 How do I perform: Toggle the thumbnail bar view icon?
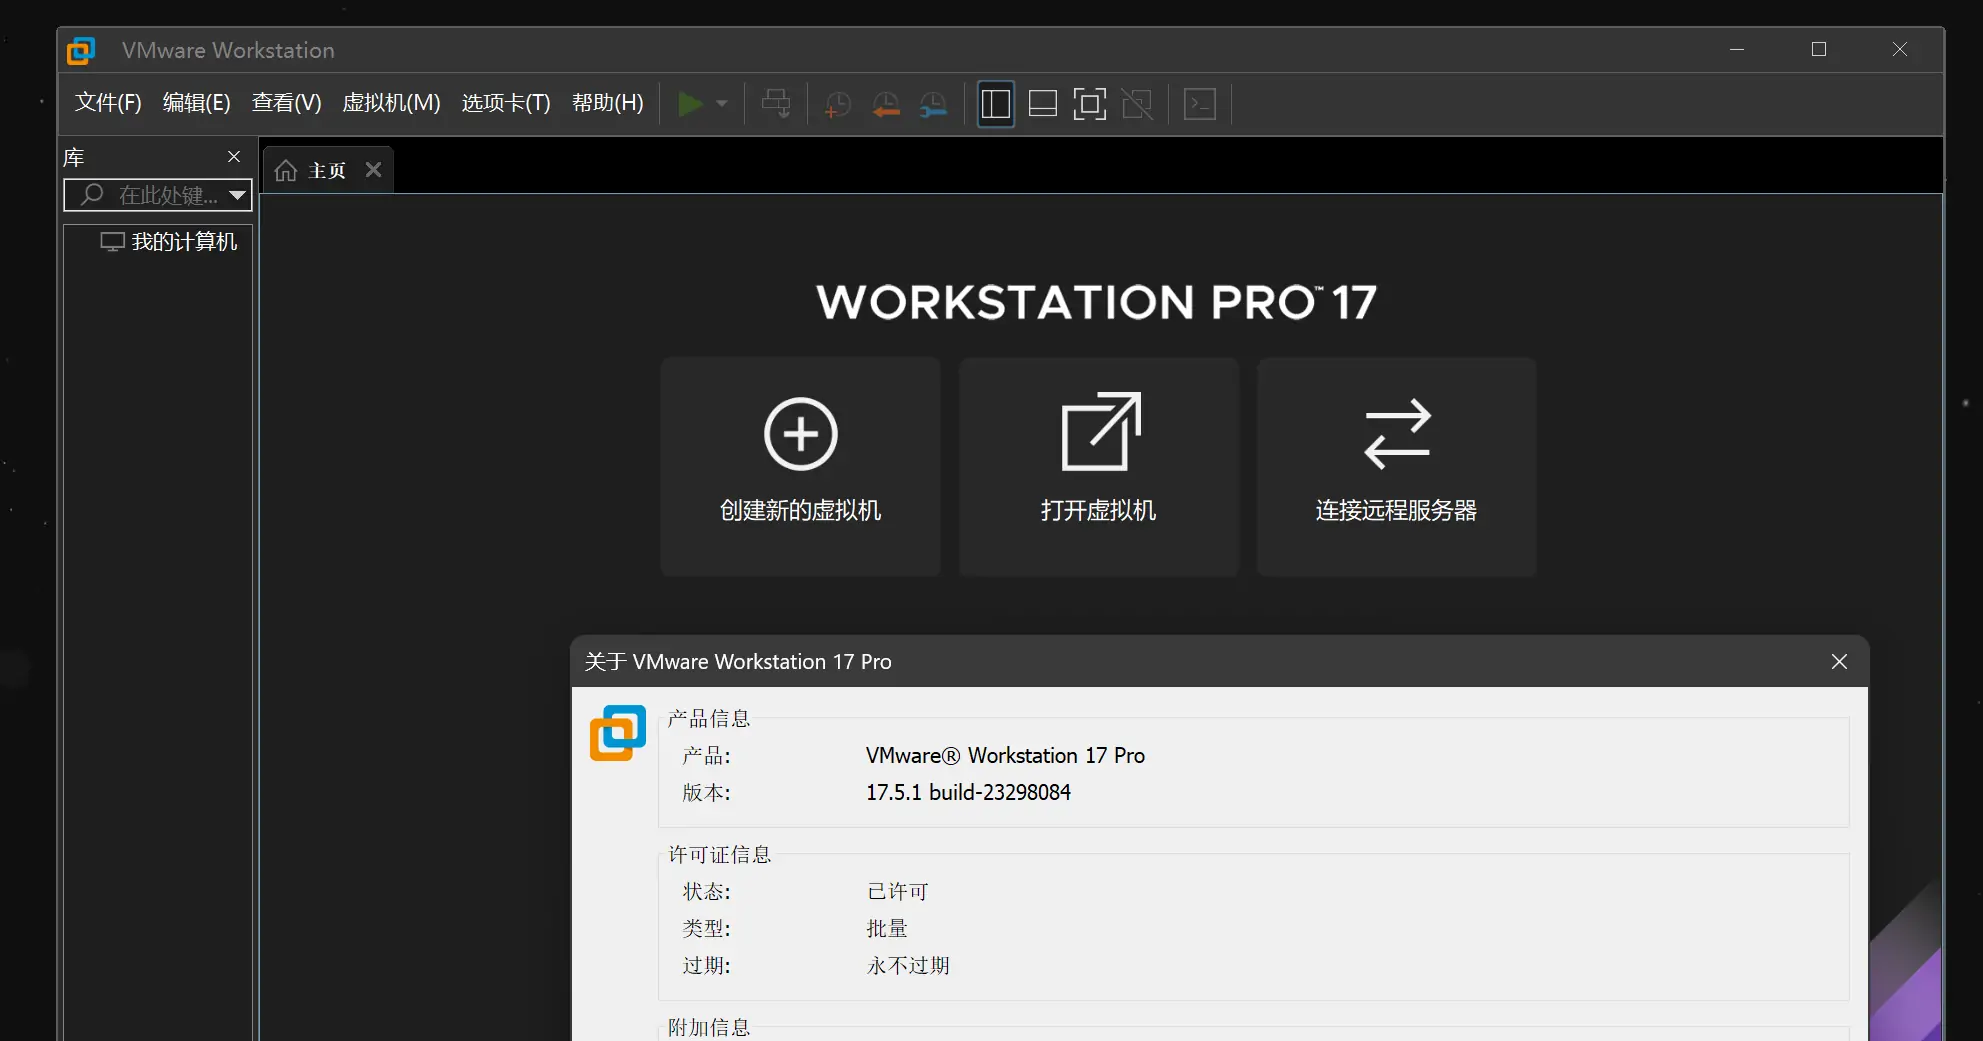[1043, 104]
